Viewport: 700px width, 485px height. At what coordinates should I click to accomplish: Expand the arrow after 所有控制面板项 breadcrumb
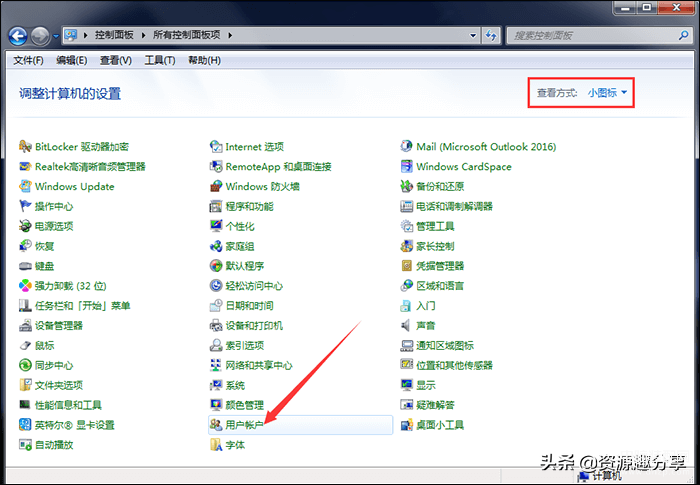(x=230, y=35)
